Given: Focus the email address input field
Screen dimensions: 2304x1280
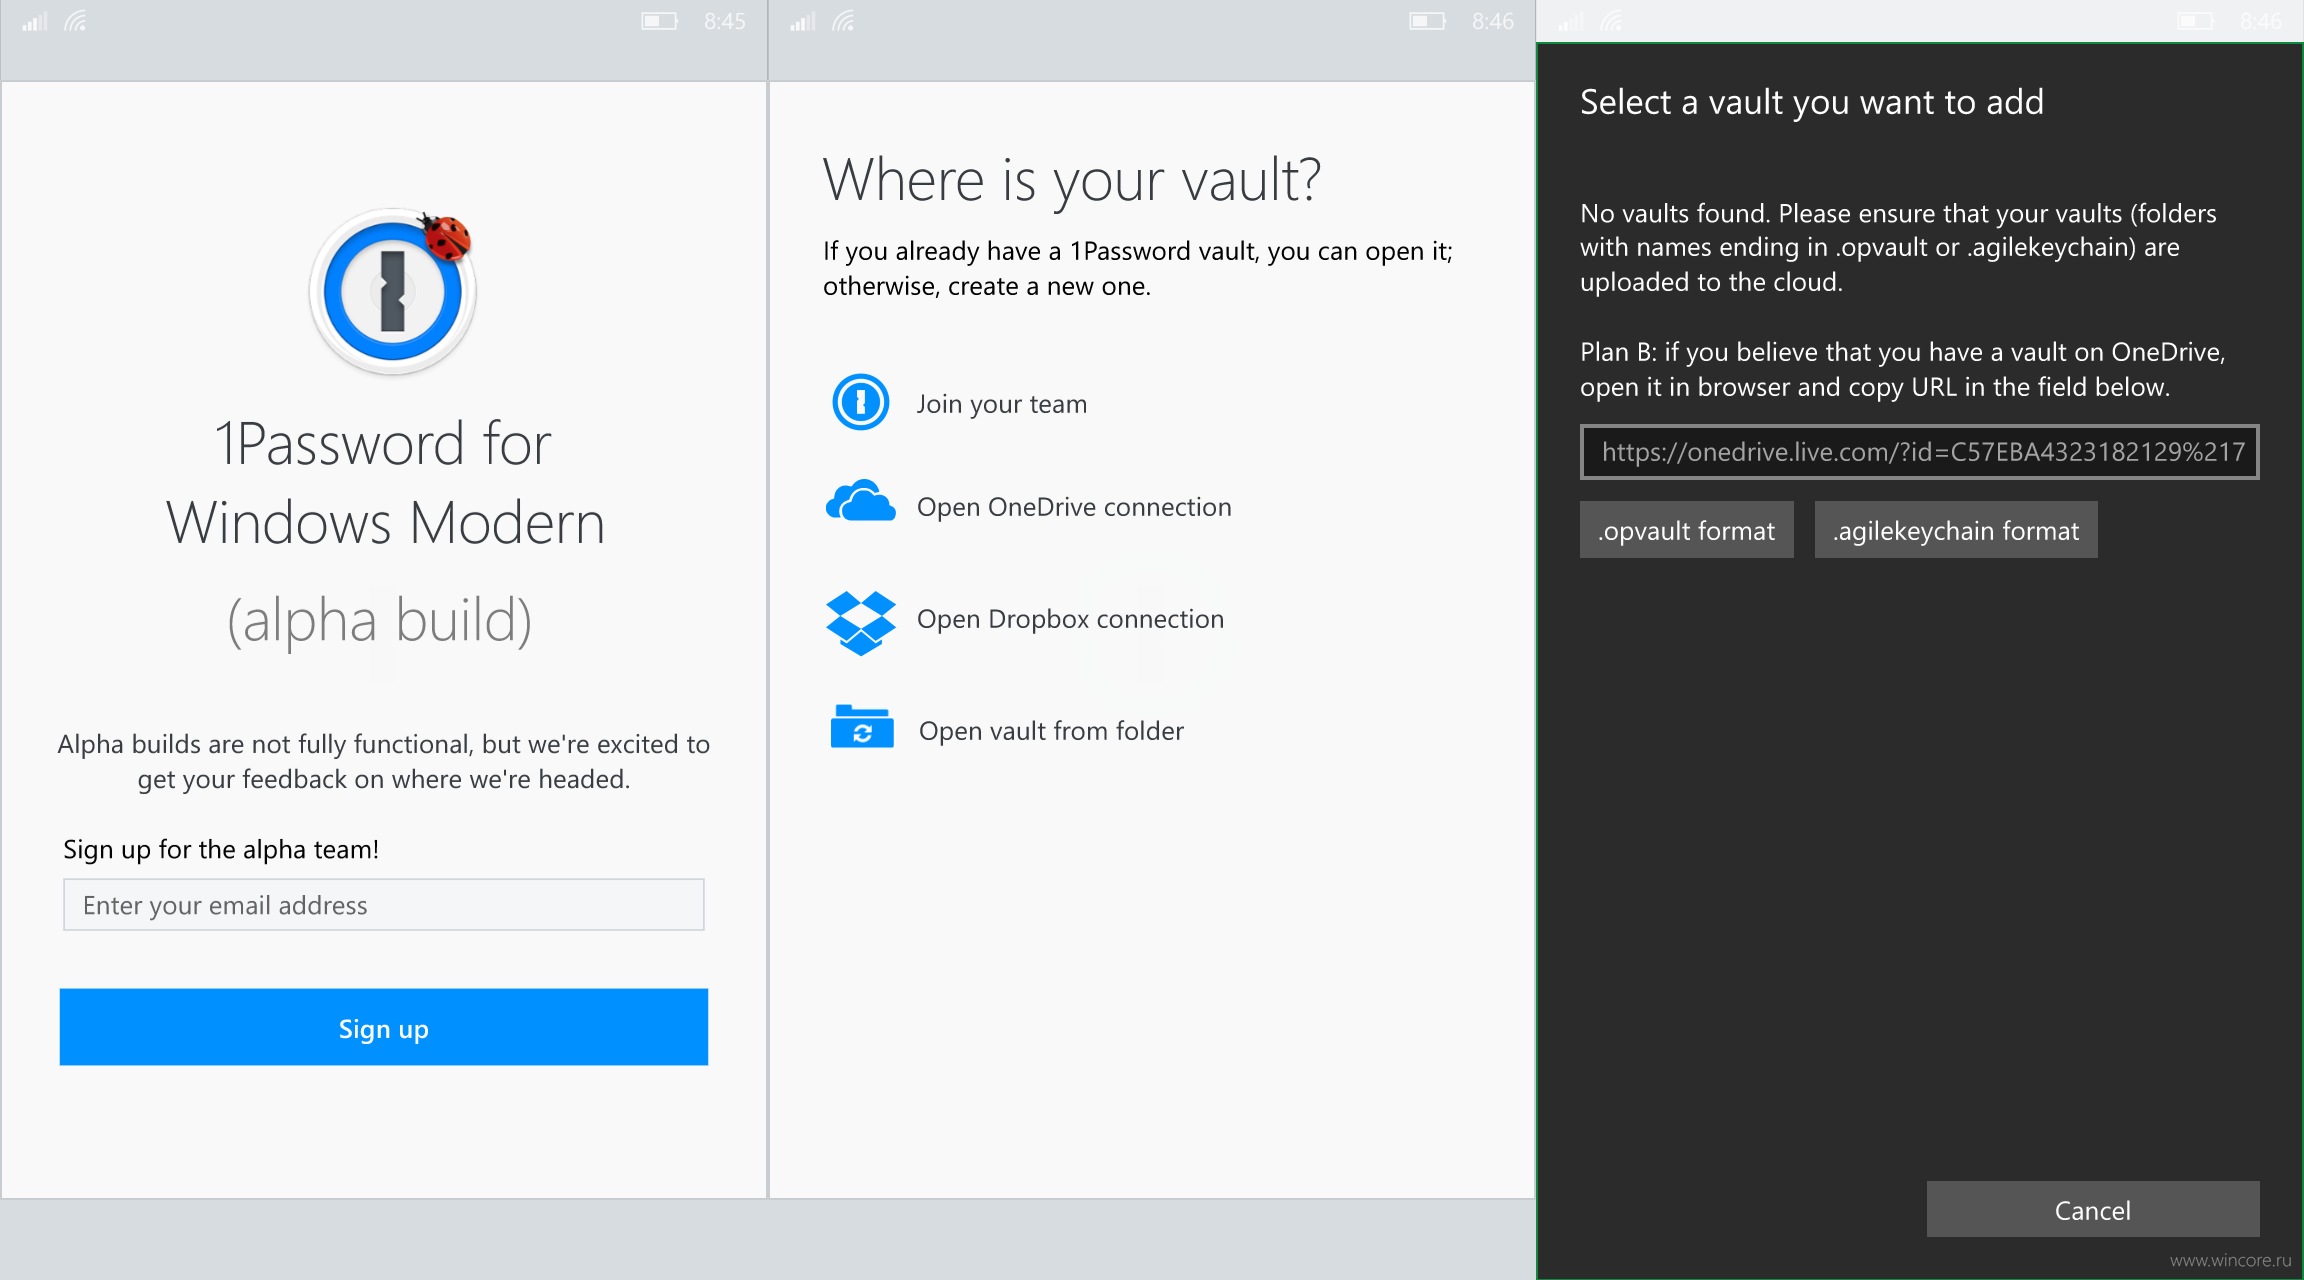Looking at the screenshot, I should pyautogui.click(x=384, y=905).
